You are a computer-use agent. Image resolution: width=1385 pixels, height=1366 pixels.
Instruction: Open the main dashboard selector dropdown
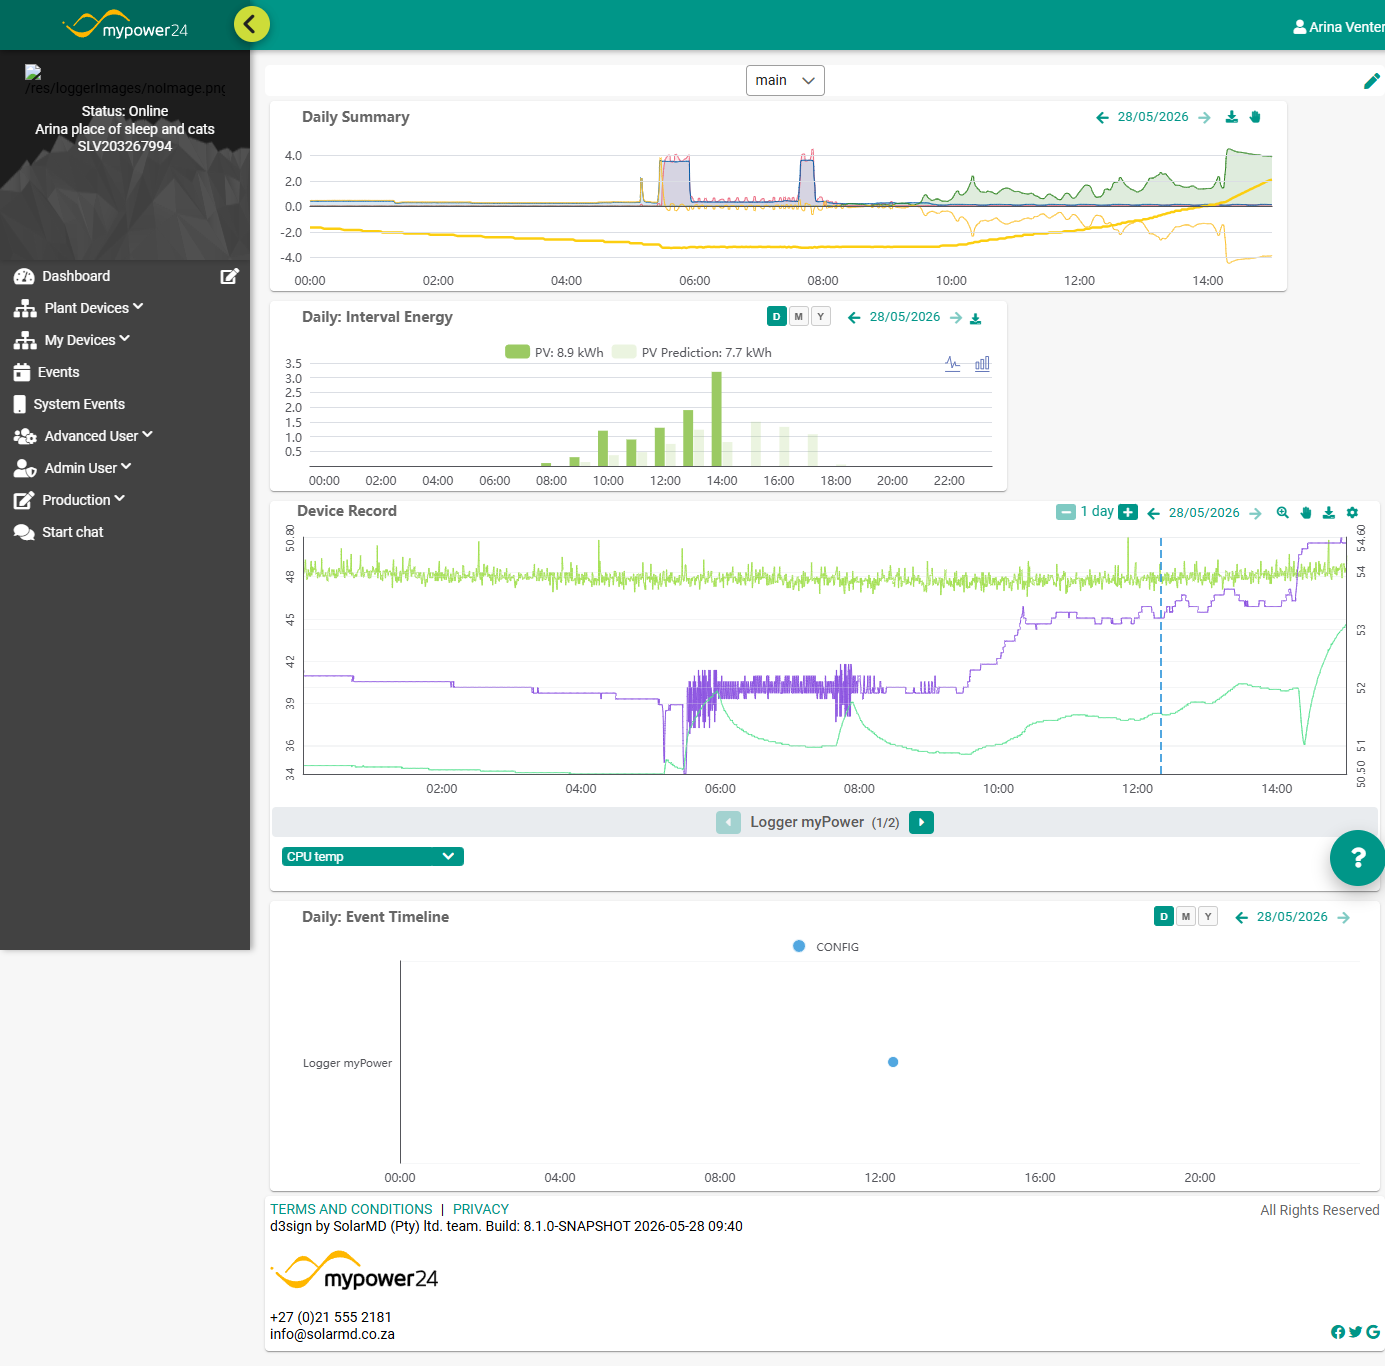click(x=785, y=80)
